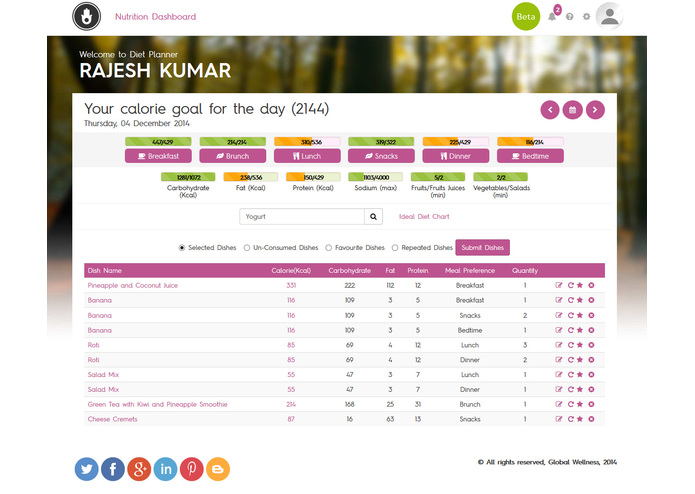This screenshot has width=695, height=494.
Task: Click the green Beta badge
Action: 526,16
